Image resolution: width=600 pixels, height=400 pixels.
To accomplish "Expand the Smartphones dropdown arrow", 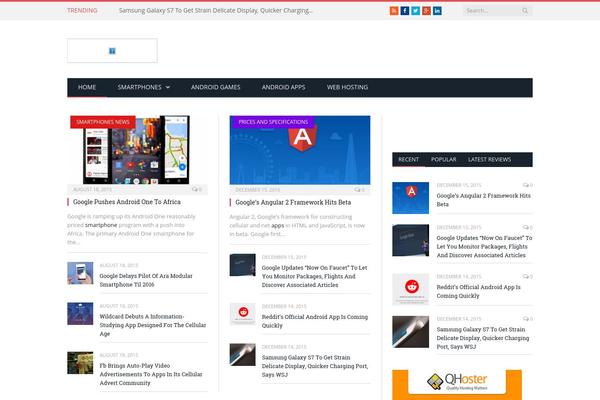I will point(168,88).
